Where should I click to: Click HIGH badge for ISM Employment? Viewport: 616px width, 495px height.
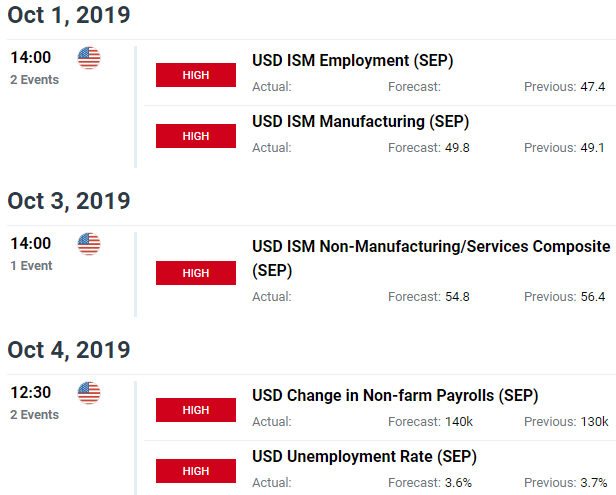point(196,75)
